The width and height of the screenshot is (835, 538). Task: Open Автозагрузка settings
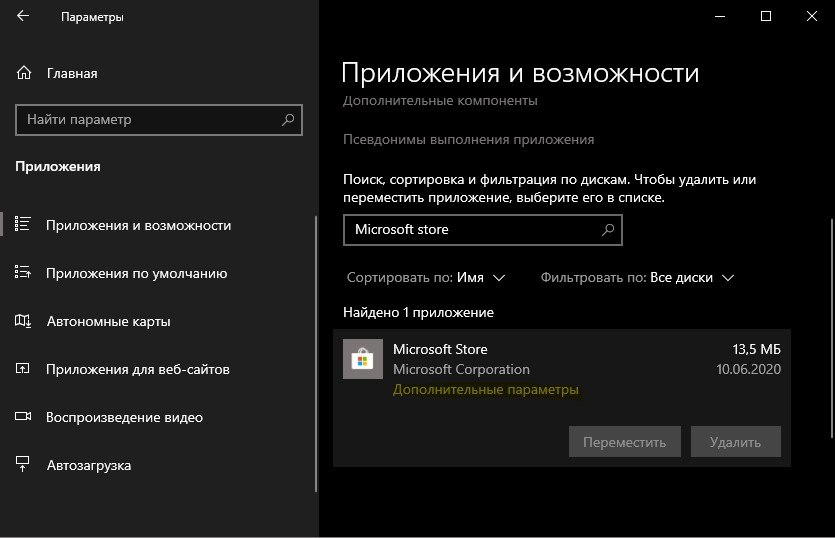(x=89, y=465)
